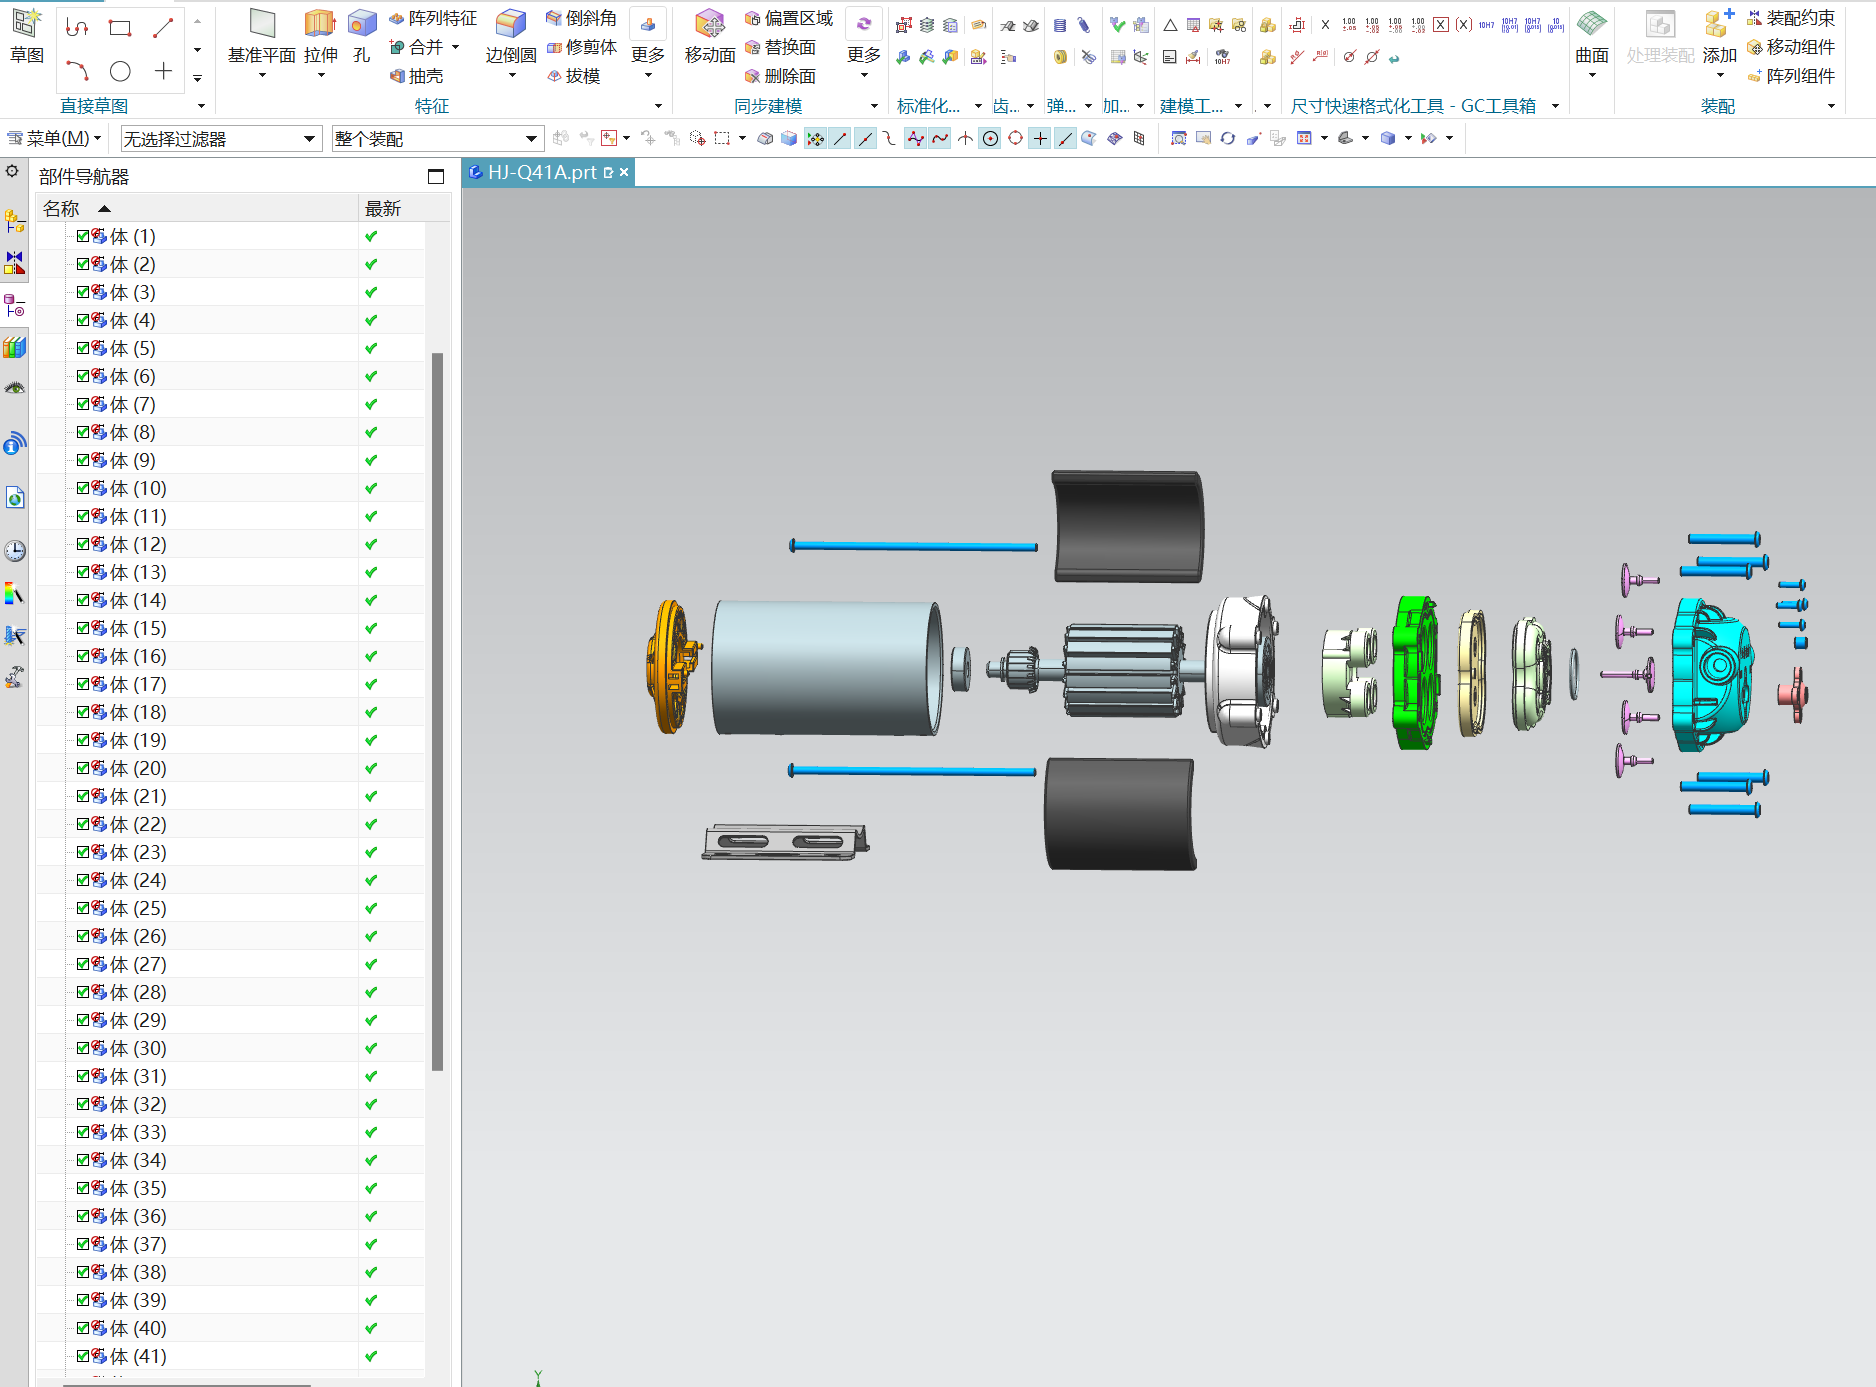This screenshot has width=1876, height=1387.
Task: Uncheck the 体 (1) checkbox
Action: point(83,236)
